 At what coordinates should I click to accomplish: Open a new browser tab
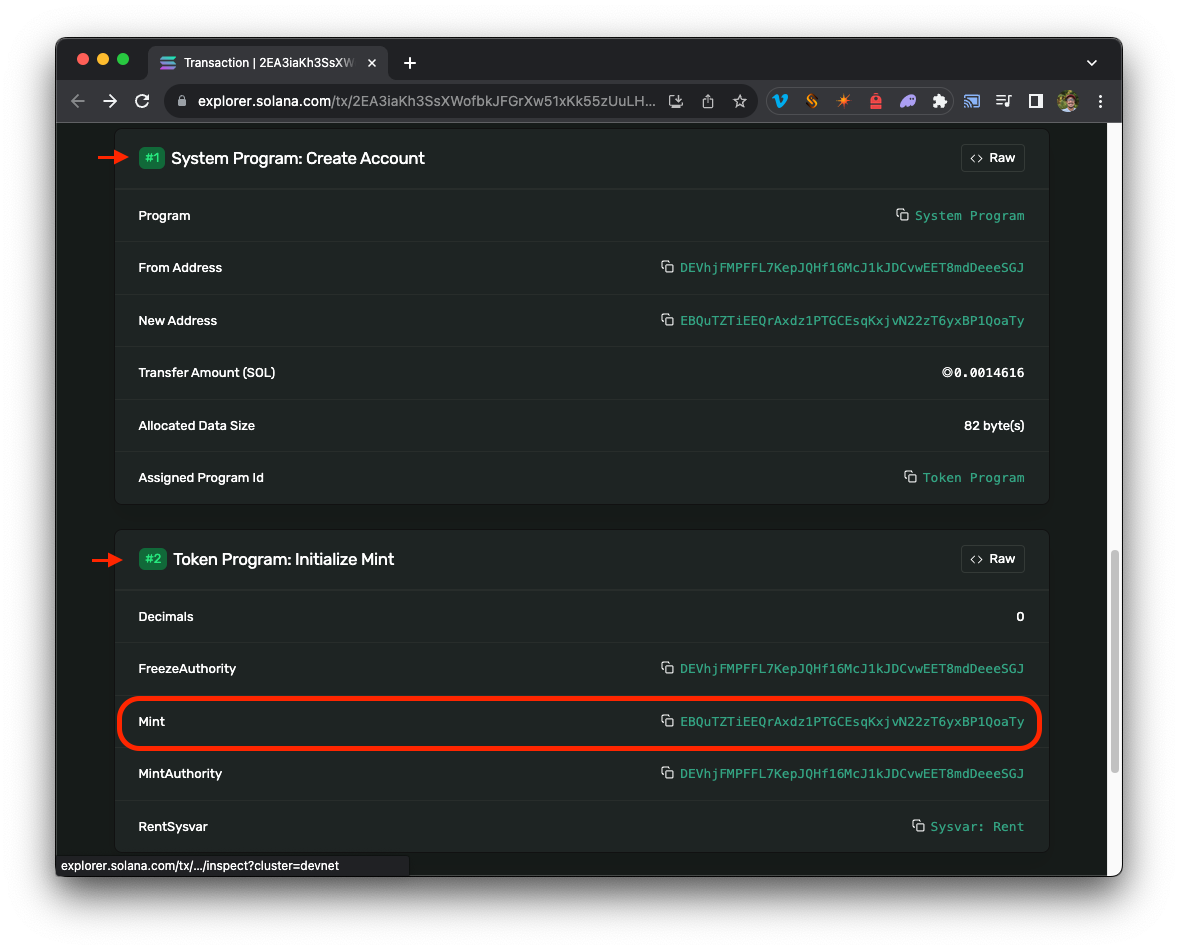(x=409, y=63)
